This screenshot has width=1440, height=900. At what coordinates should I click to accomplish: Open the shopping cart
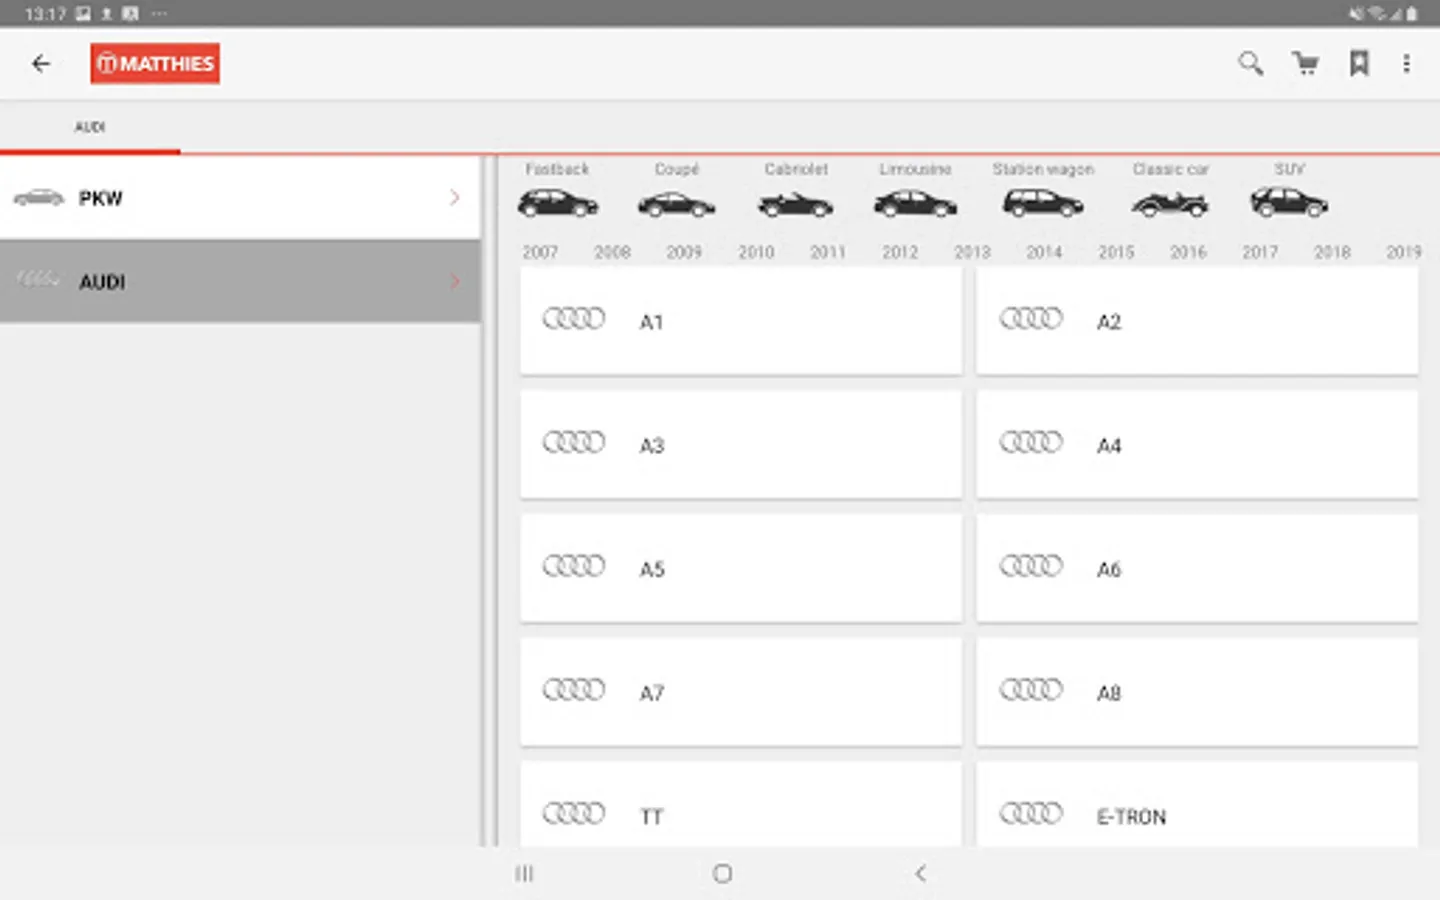coord(1305,64)
